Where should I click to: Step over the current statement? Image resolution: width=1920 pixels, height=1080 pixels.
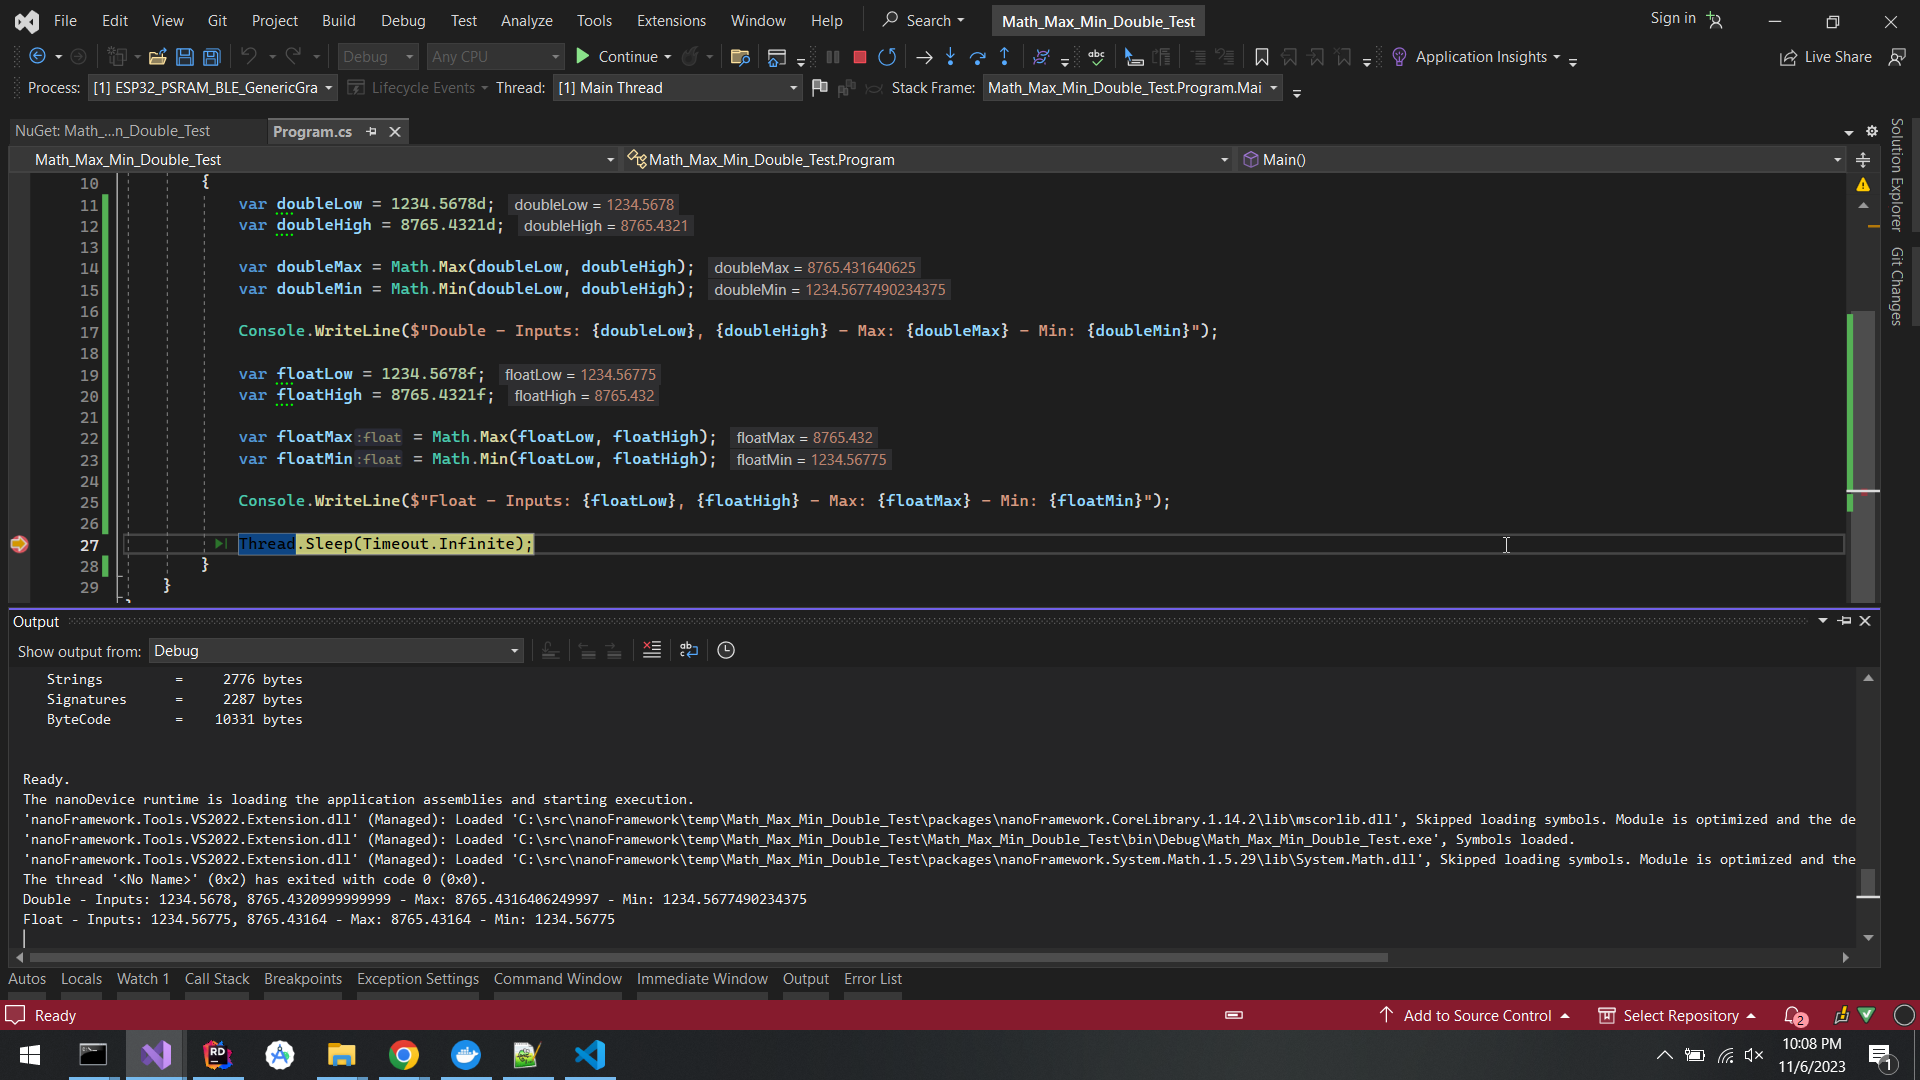coord(978,57)
